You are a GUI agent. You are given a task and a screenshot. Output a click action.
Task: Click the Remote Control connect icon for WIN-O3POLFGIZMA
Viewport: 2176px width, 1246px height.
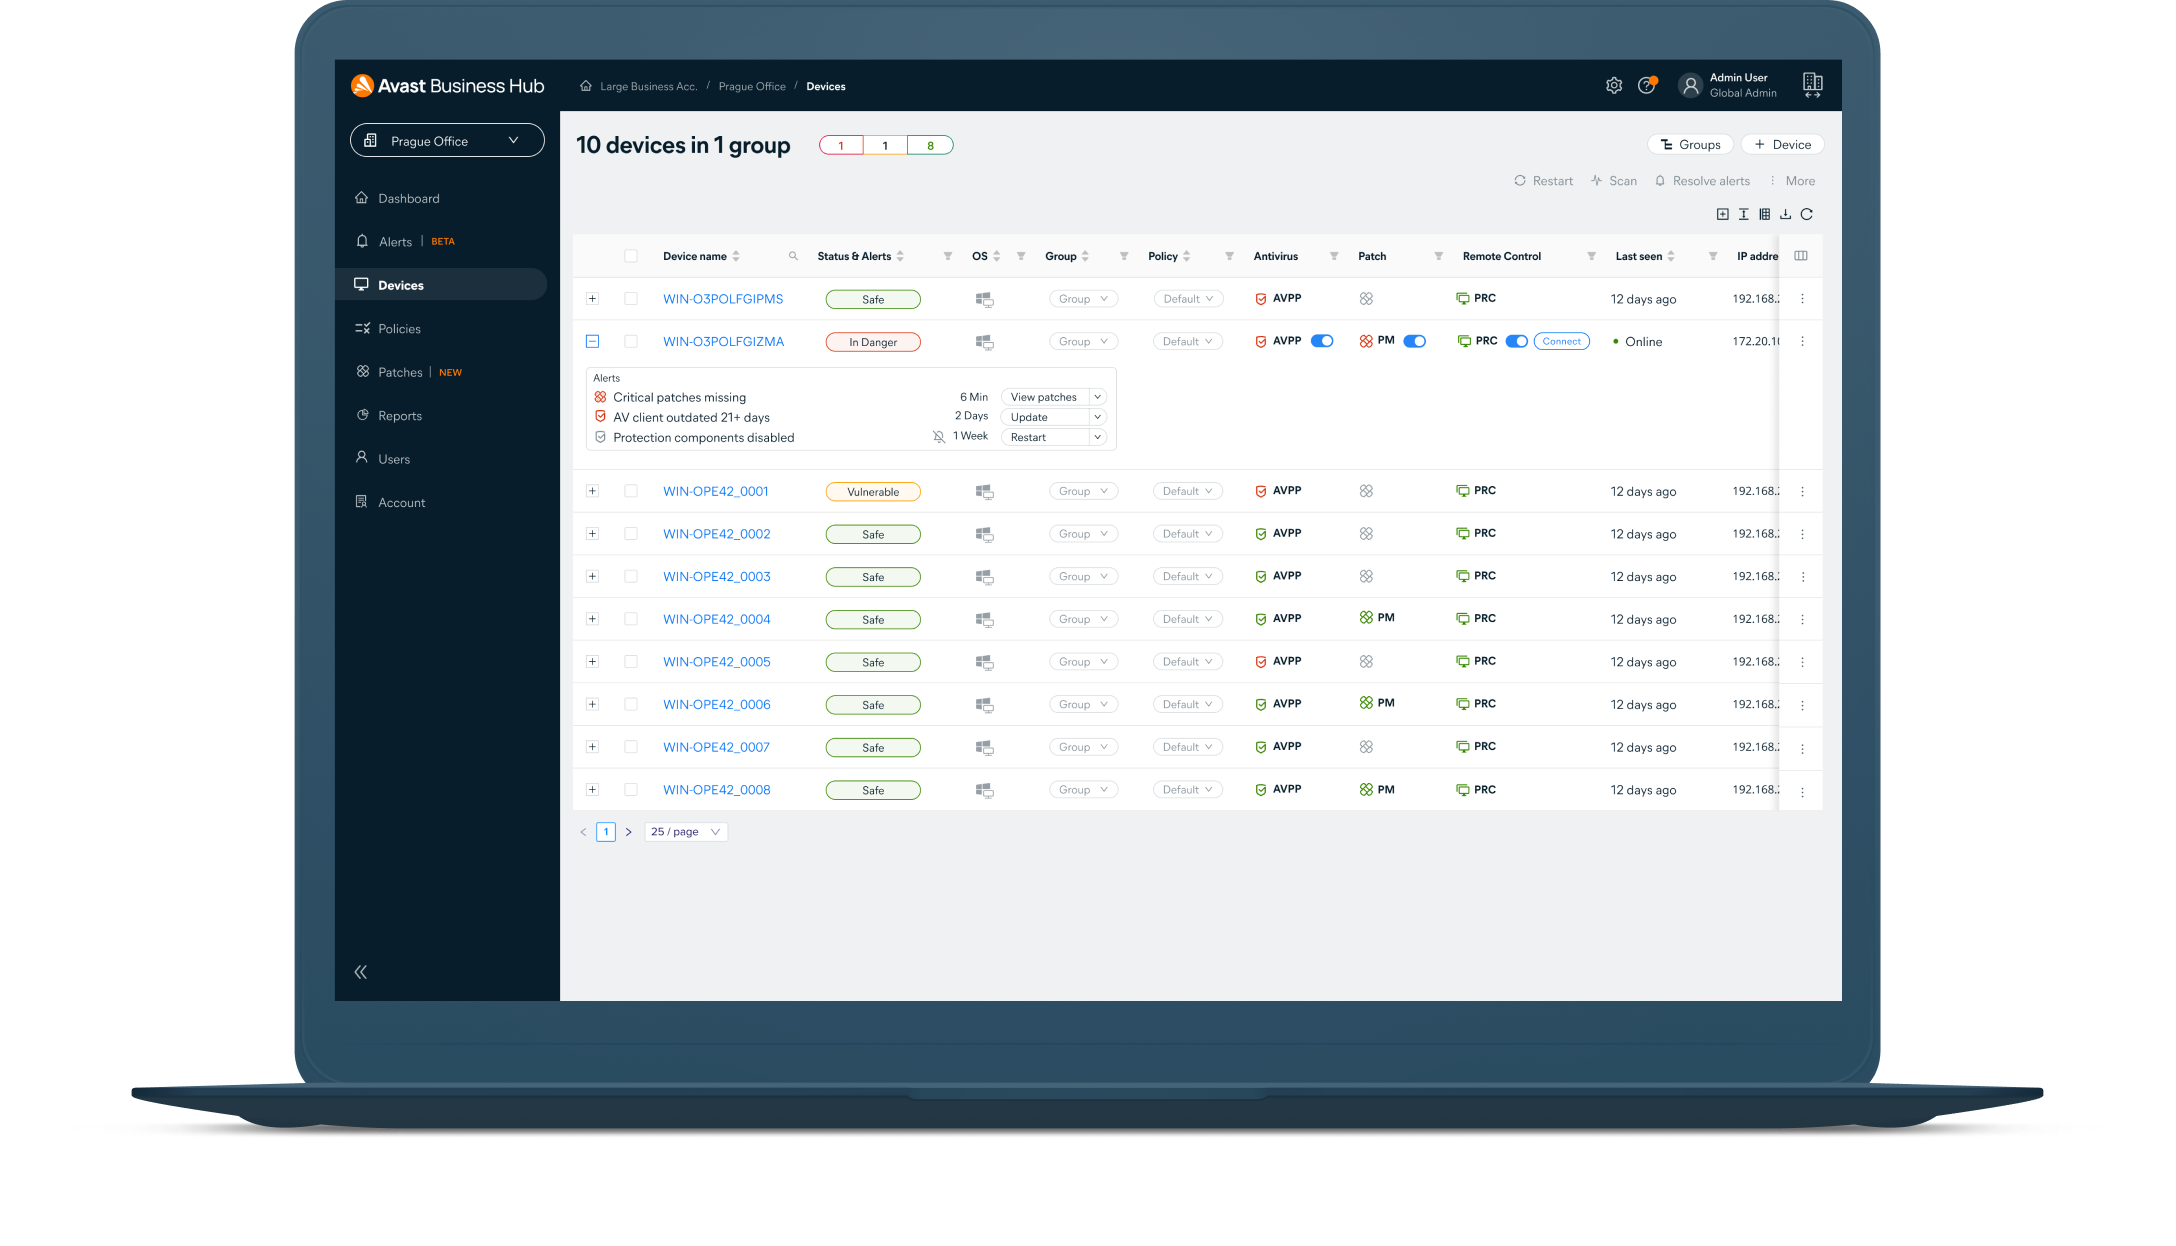tap(1560, 341)
